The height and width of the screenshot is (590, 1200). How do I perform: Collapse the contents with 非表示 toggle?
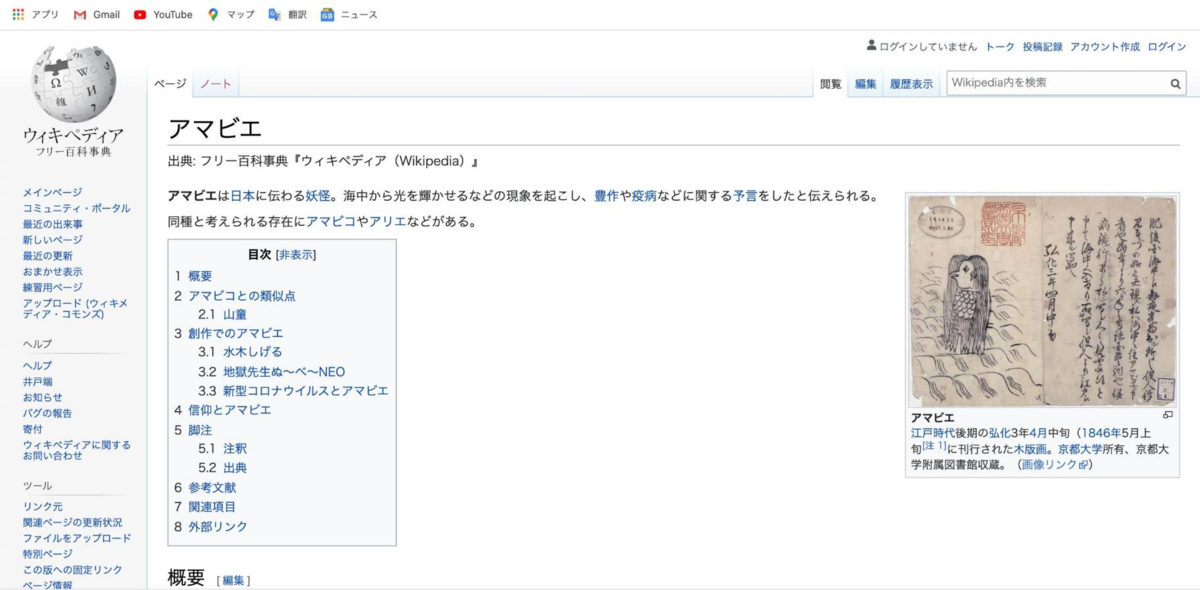point(295,255)
